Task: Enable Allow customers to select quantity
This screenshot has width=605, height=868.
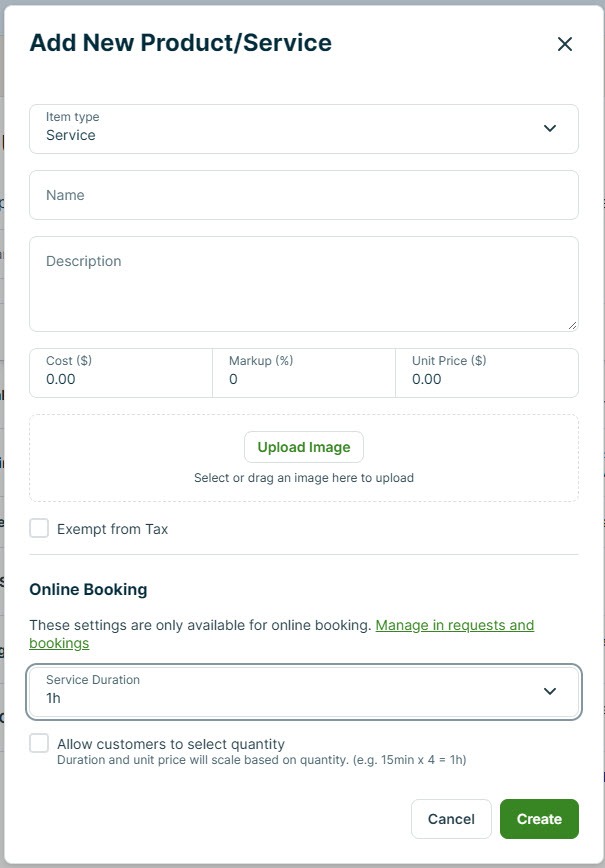Action: 39,743
